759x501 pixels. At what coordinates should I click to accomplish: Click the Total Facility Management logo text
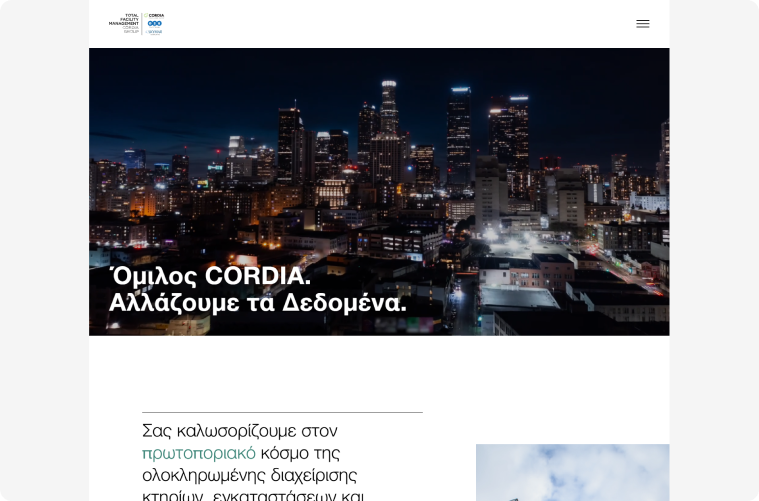click(124, 20)
